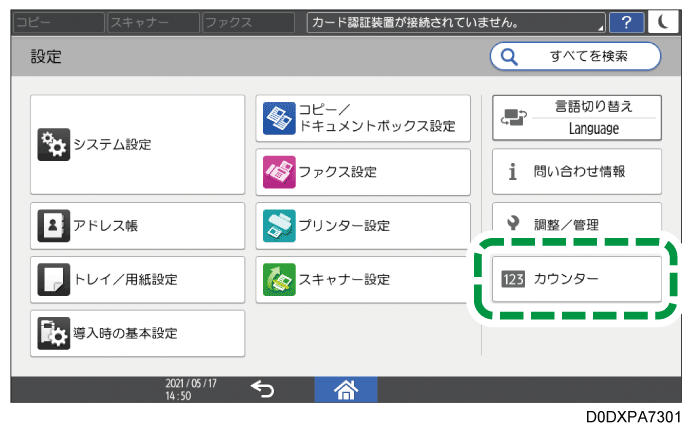Switch to the ファクス function tab
Screen dimensions: 691x427
point(249,22)
